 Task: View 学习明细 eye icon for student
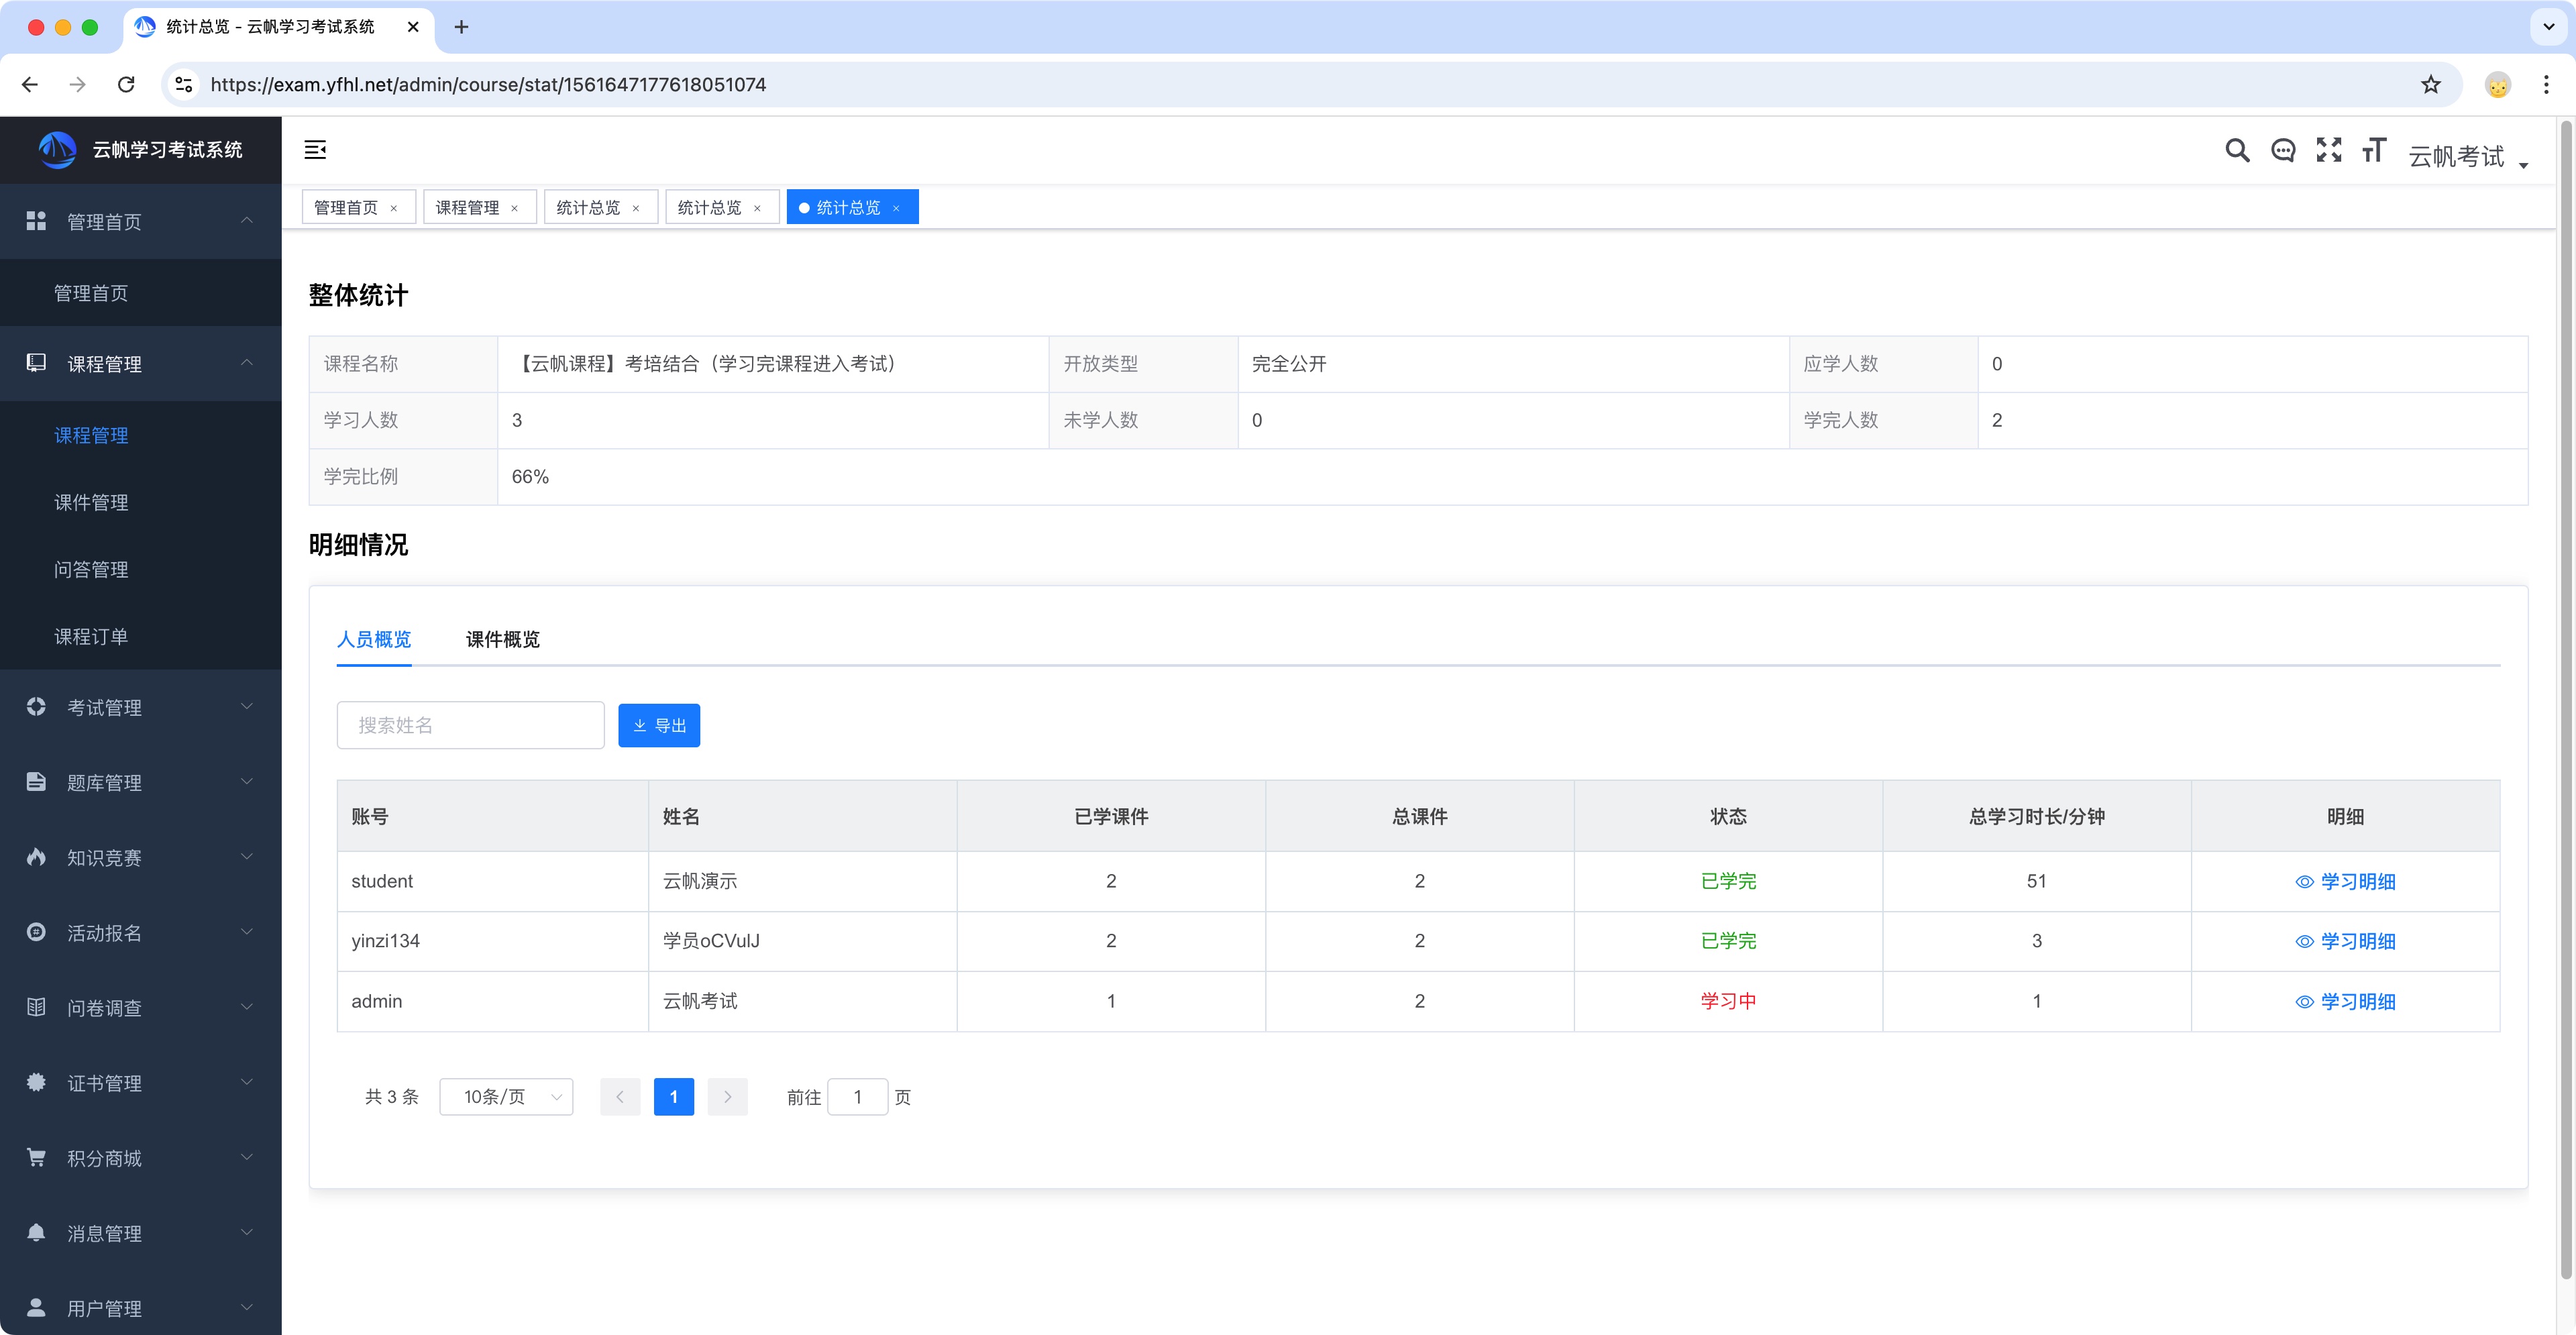click(x=2304, y=882)
